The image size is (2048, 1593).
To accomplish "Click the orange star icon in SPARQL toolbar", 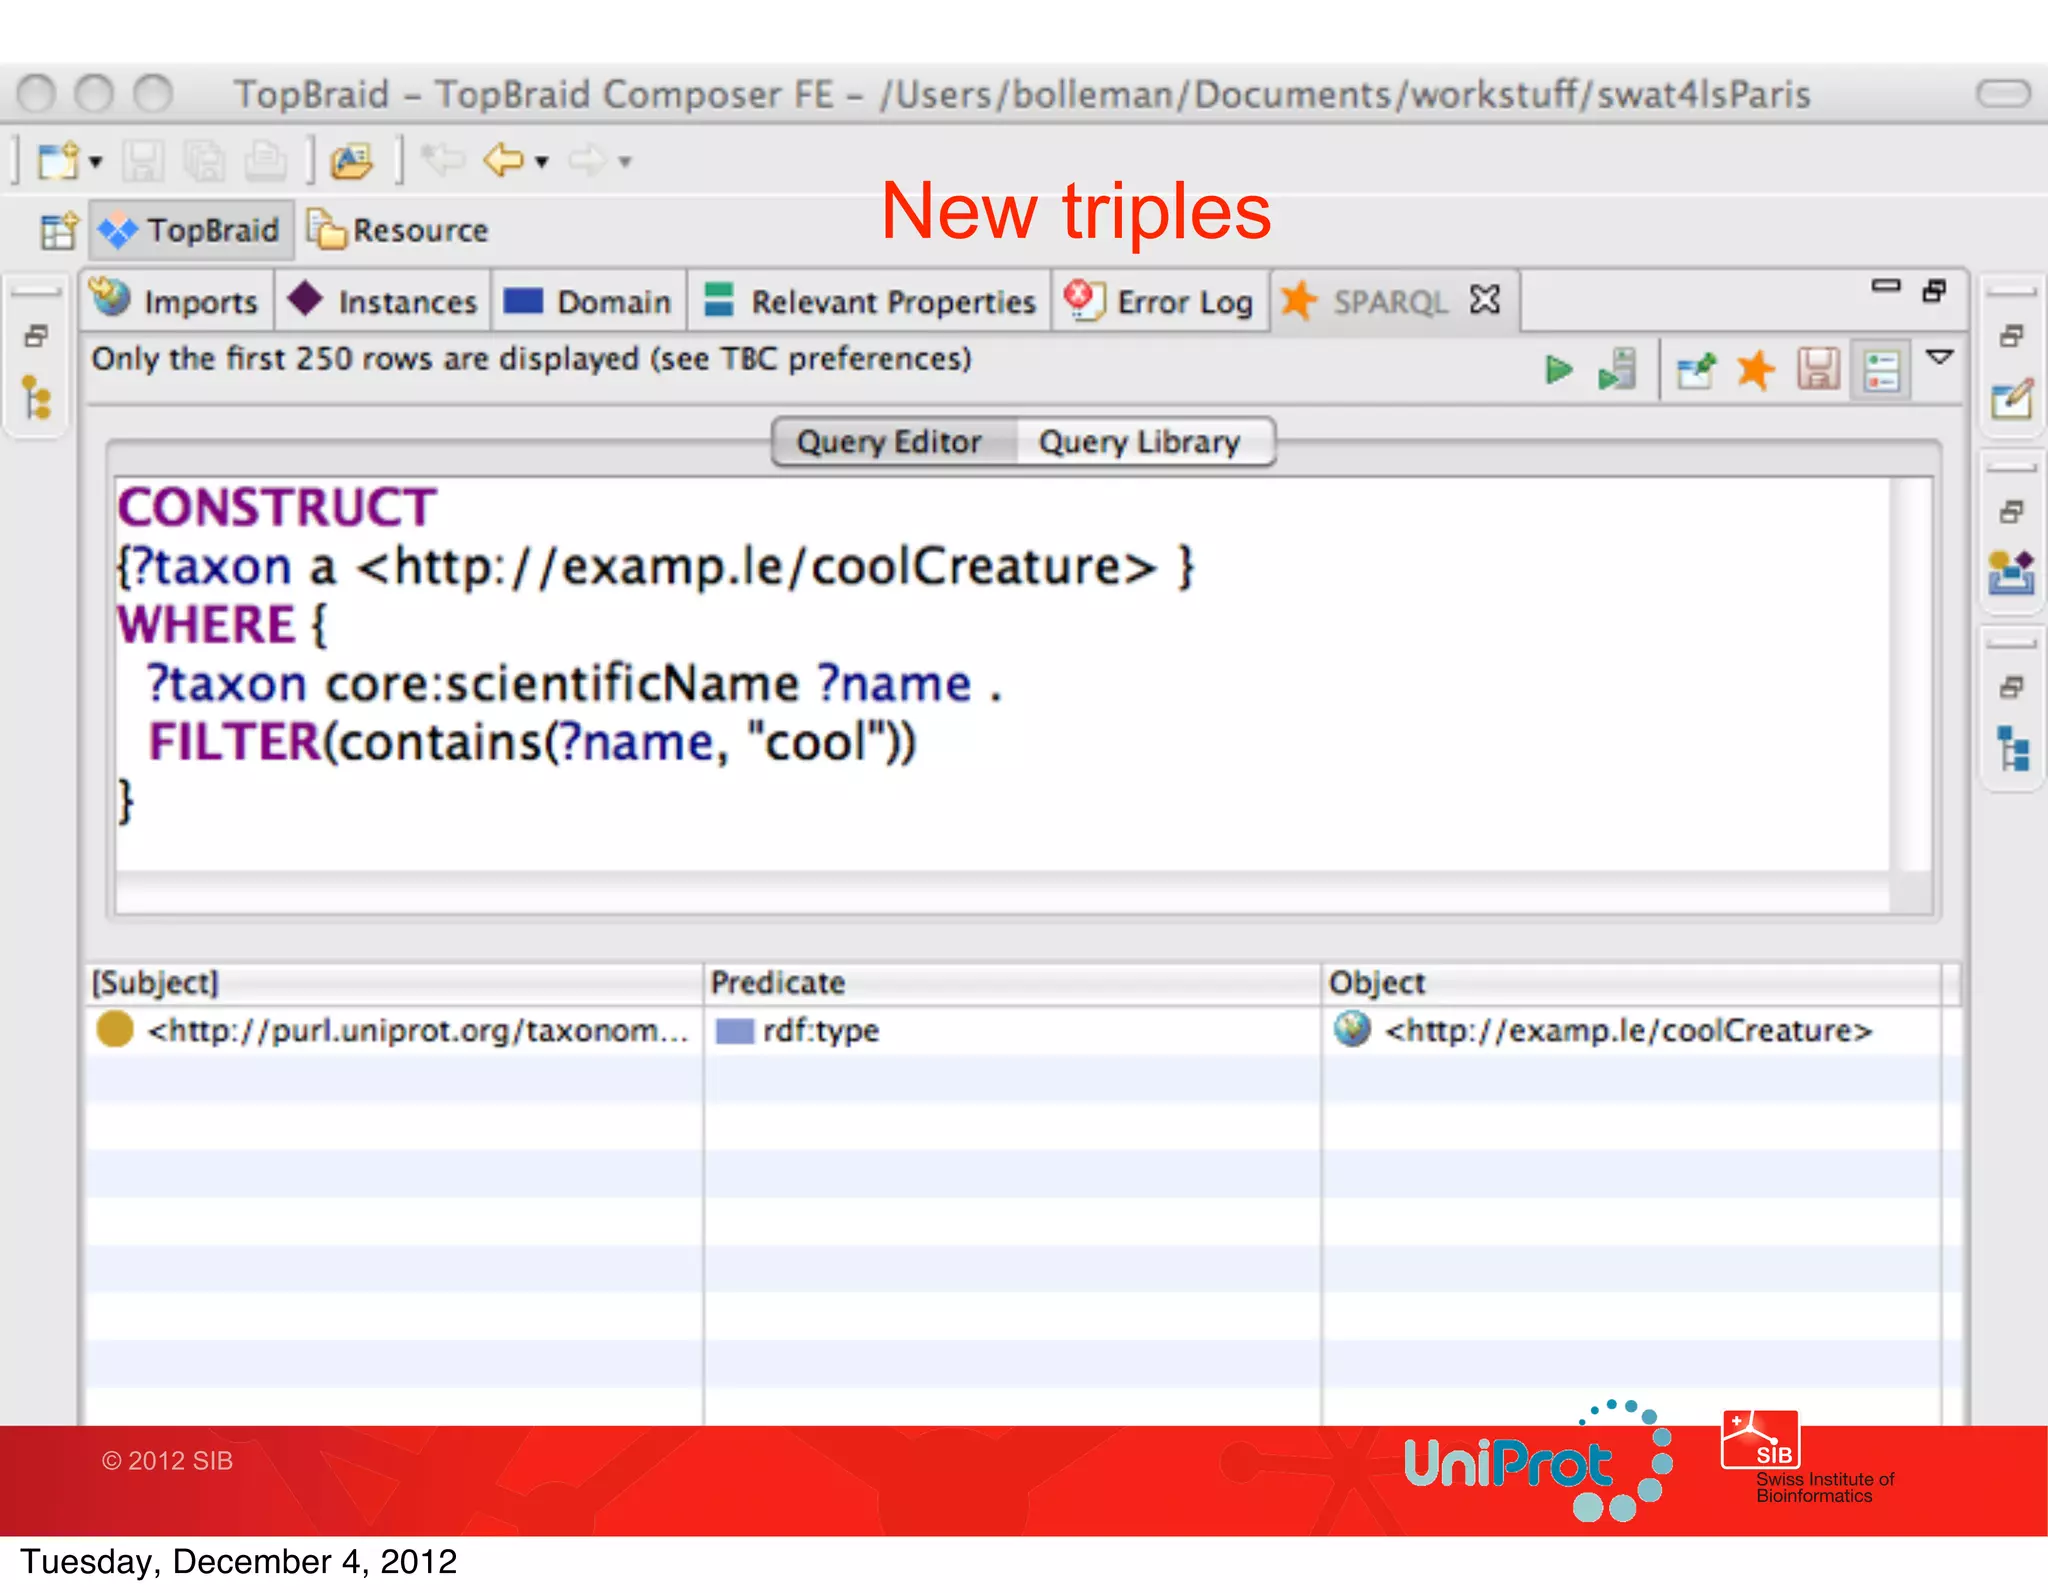I will point(1756,371).
